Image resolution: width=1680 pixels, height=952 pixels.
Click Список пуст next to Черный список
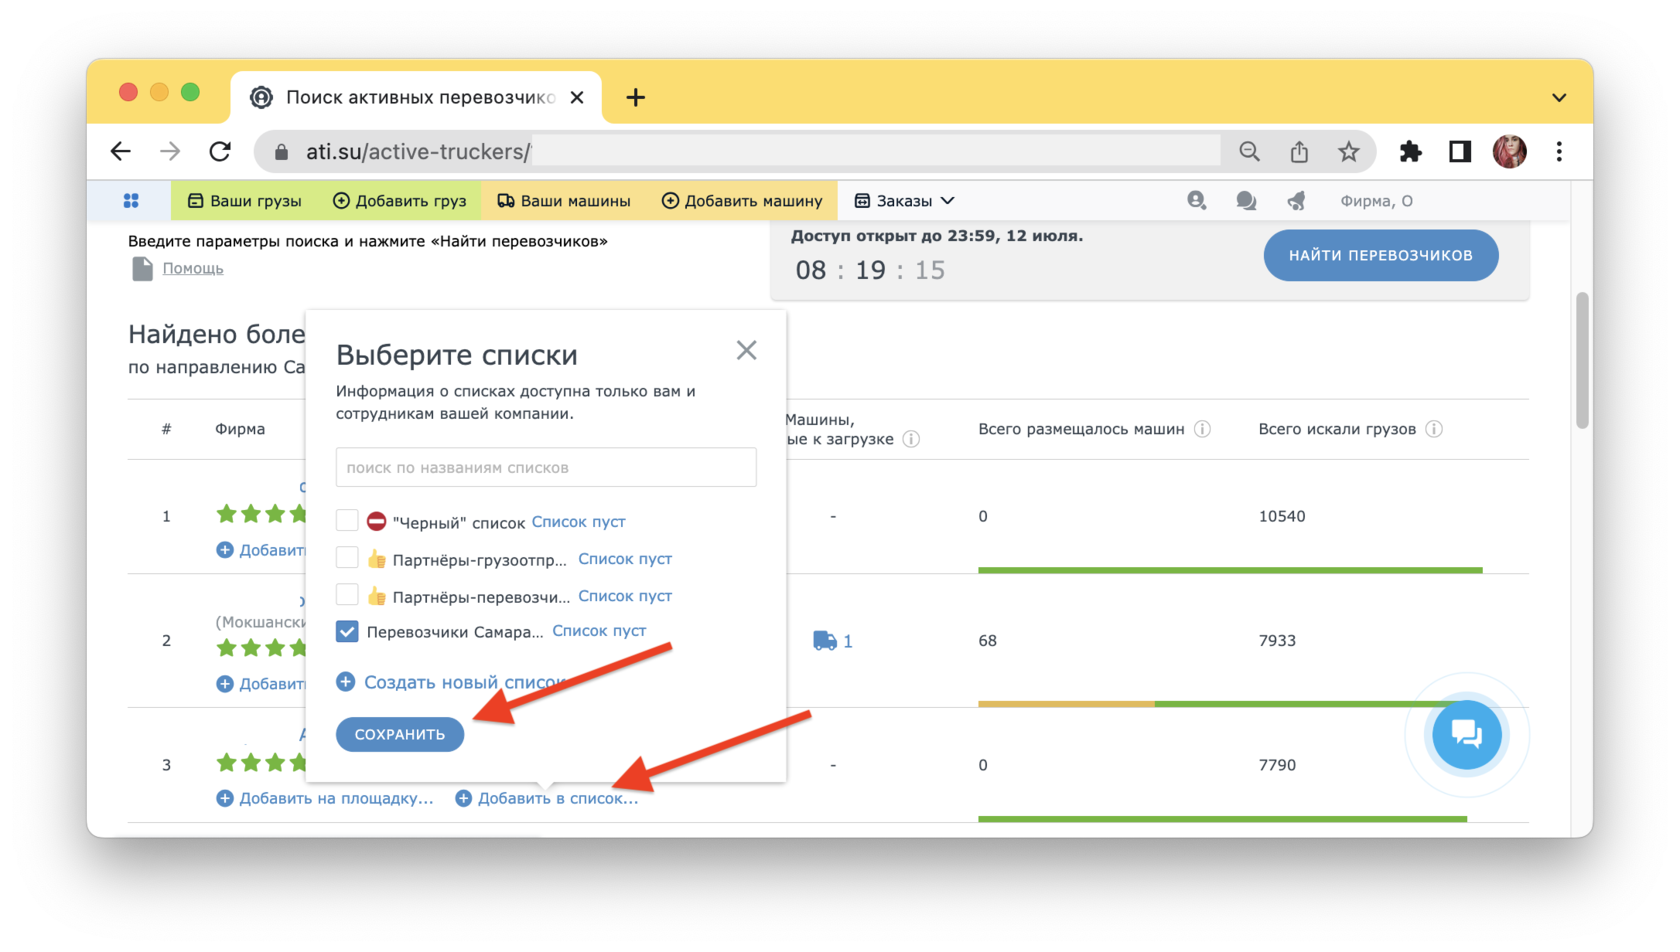(578, 521)
